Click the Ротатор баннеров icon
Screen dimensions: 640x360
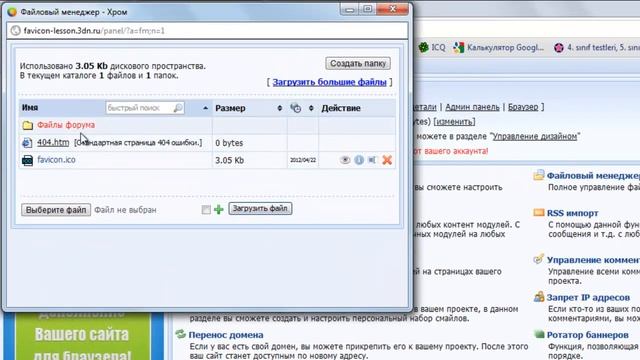(539, 335)
